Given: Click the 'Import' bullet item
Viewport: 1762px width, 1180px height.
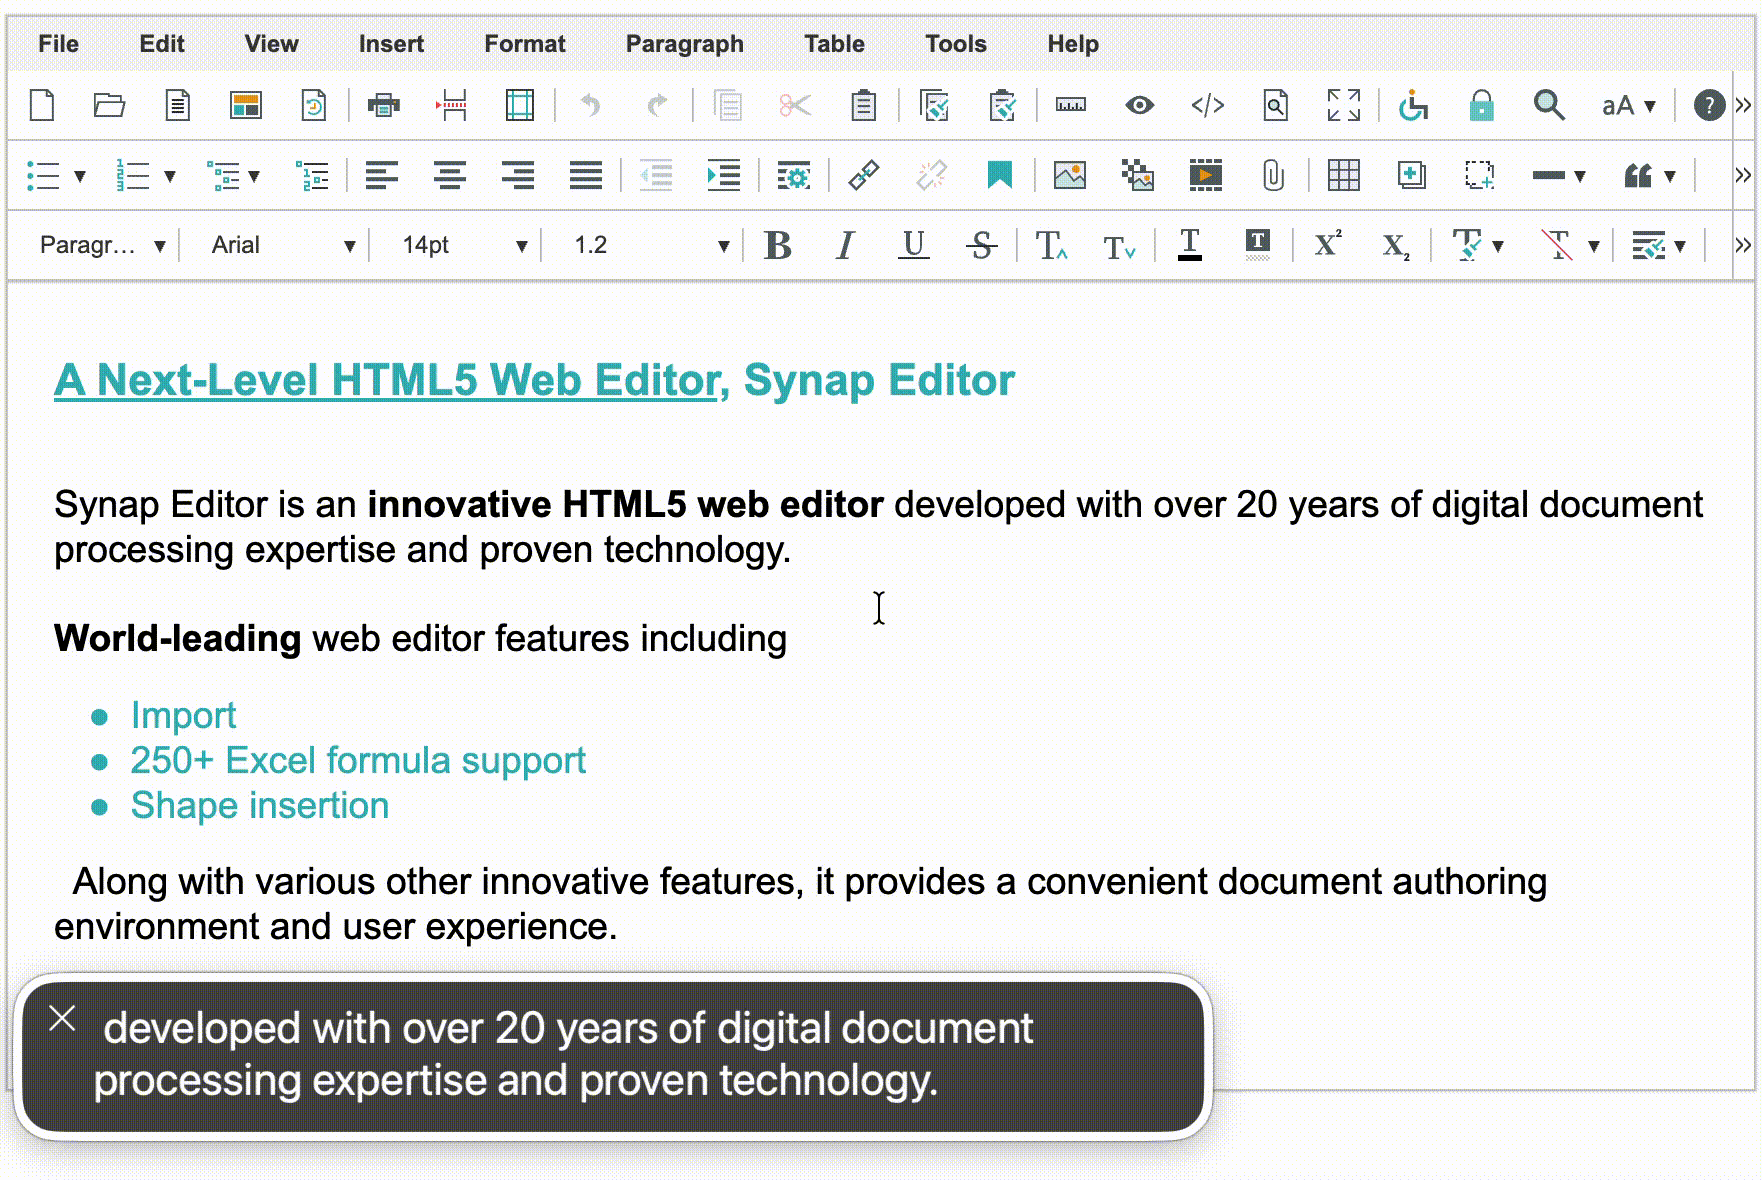Looking at the screenshot, I should point(183,716).
